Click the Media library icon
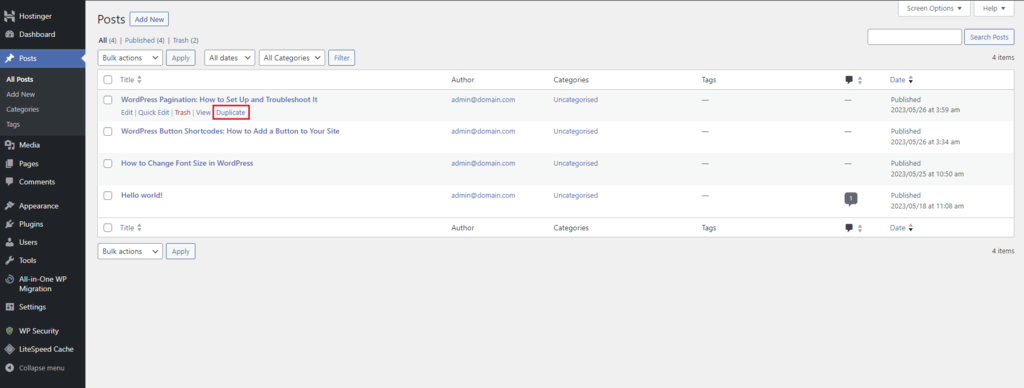 pyautogui.click(x=9, y=145)
